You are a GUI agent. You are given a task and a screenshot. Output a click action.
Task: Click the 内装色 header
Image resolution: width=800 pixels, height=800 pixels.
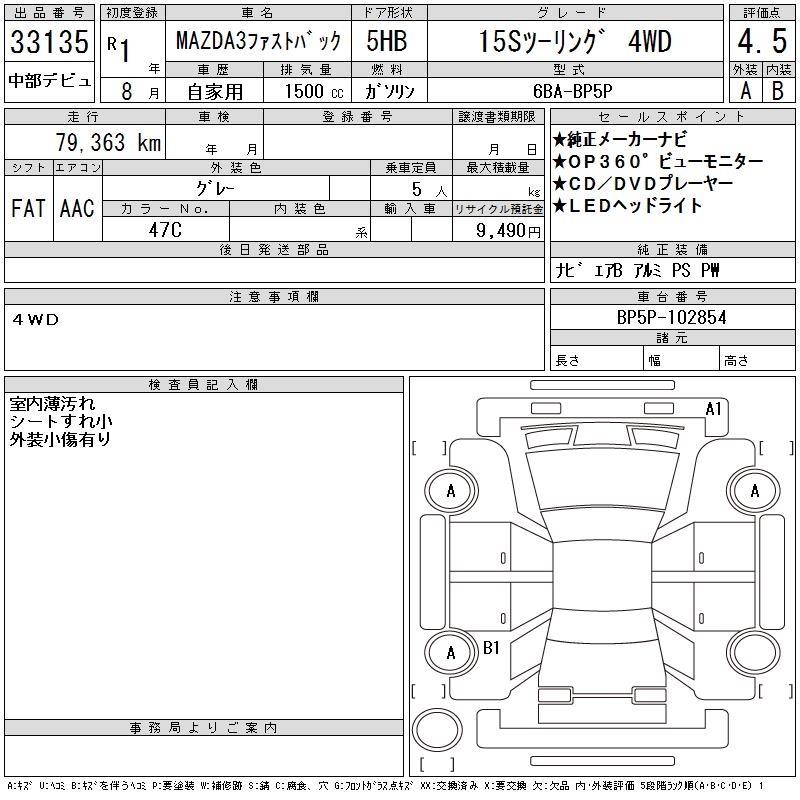[299, 209]
